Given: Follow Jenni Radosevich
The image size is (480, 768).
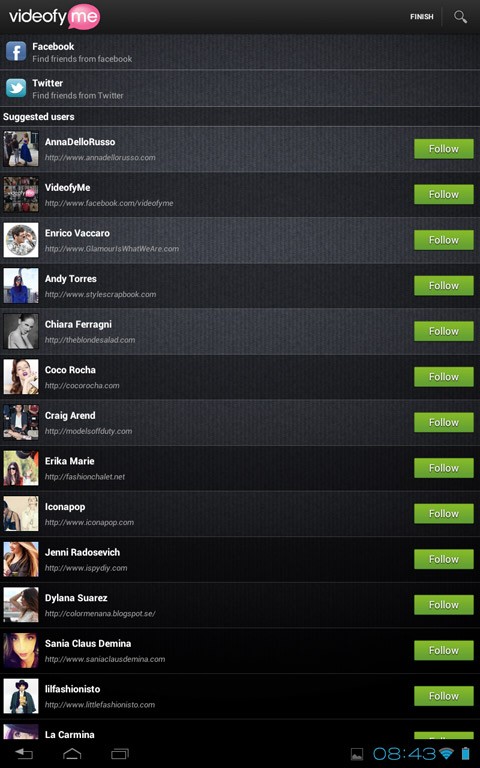Looking at the screenshot, I should click(x=444, y=559).
